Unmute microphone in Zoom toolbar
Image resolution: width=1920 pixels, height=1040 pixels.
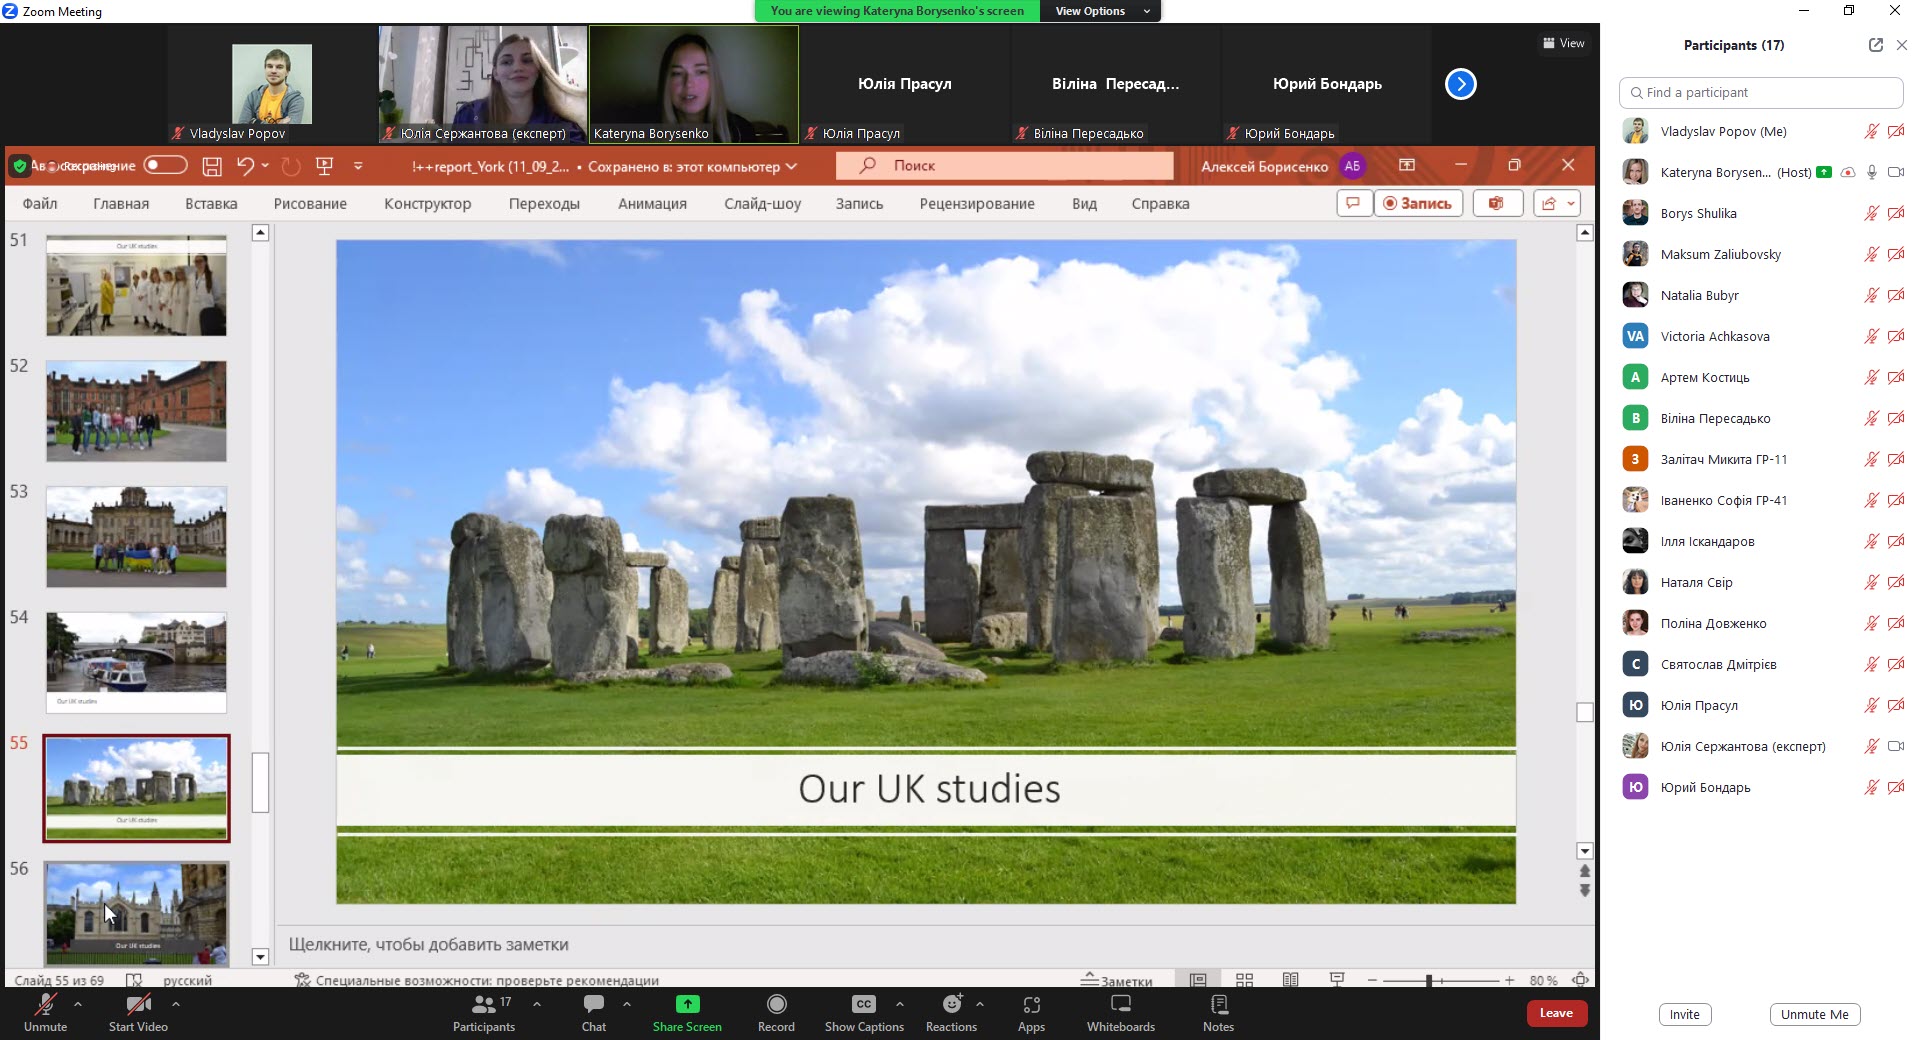[x=46, y=1005]
